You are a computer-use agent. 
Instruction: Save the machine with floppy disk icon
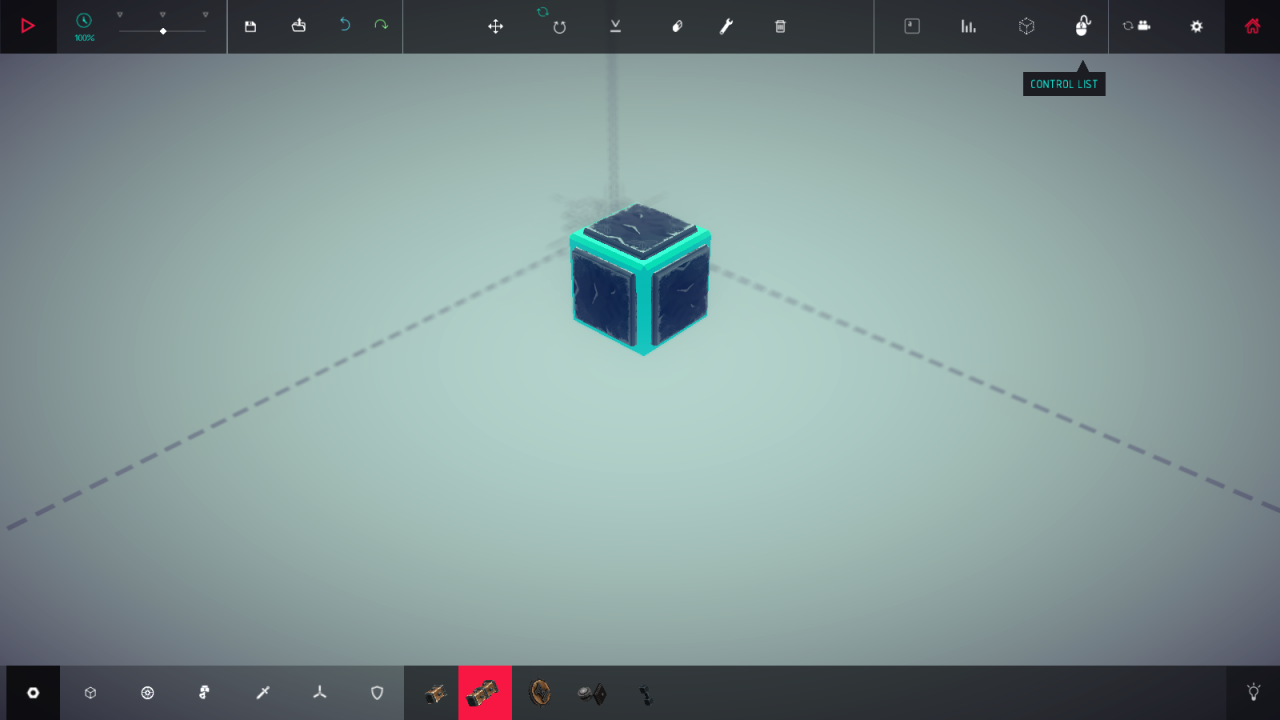[250, 26]
